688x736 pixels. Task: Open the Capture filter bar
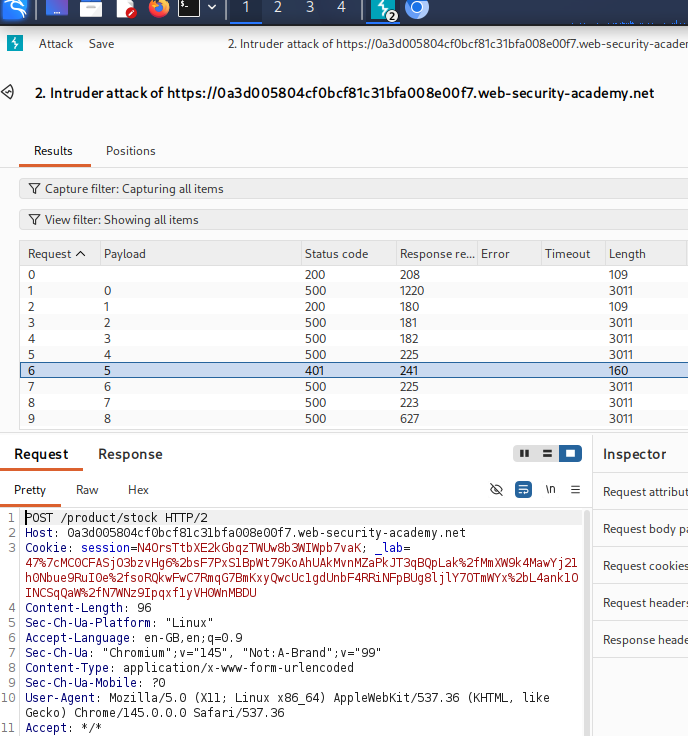353,189
